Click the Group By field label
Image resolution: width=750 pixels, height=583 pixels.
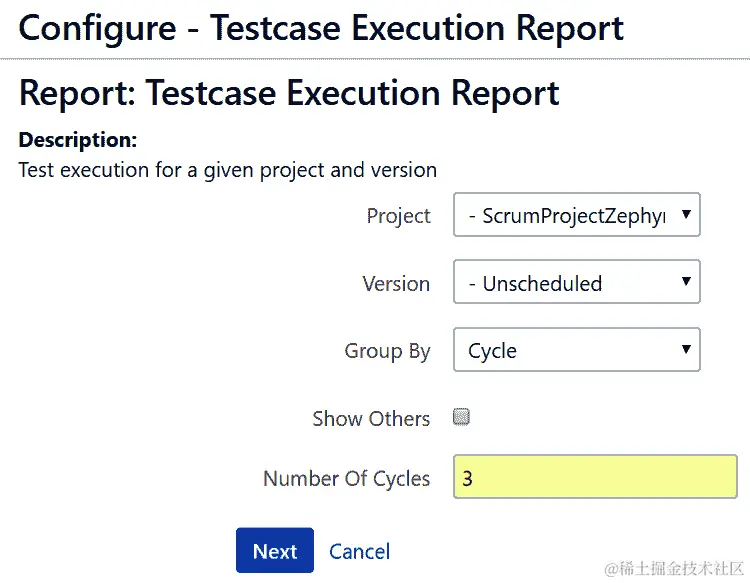[x=387, y=351]
